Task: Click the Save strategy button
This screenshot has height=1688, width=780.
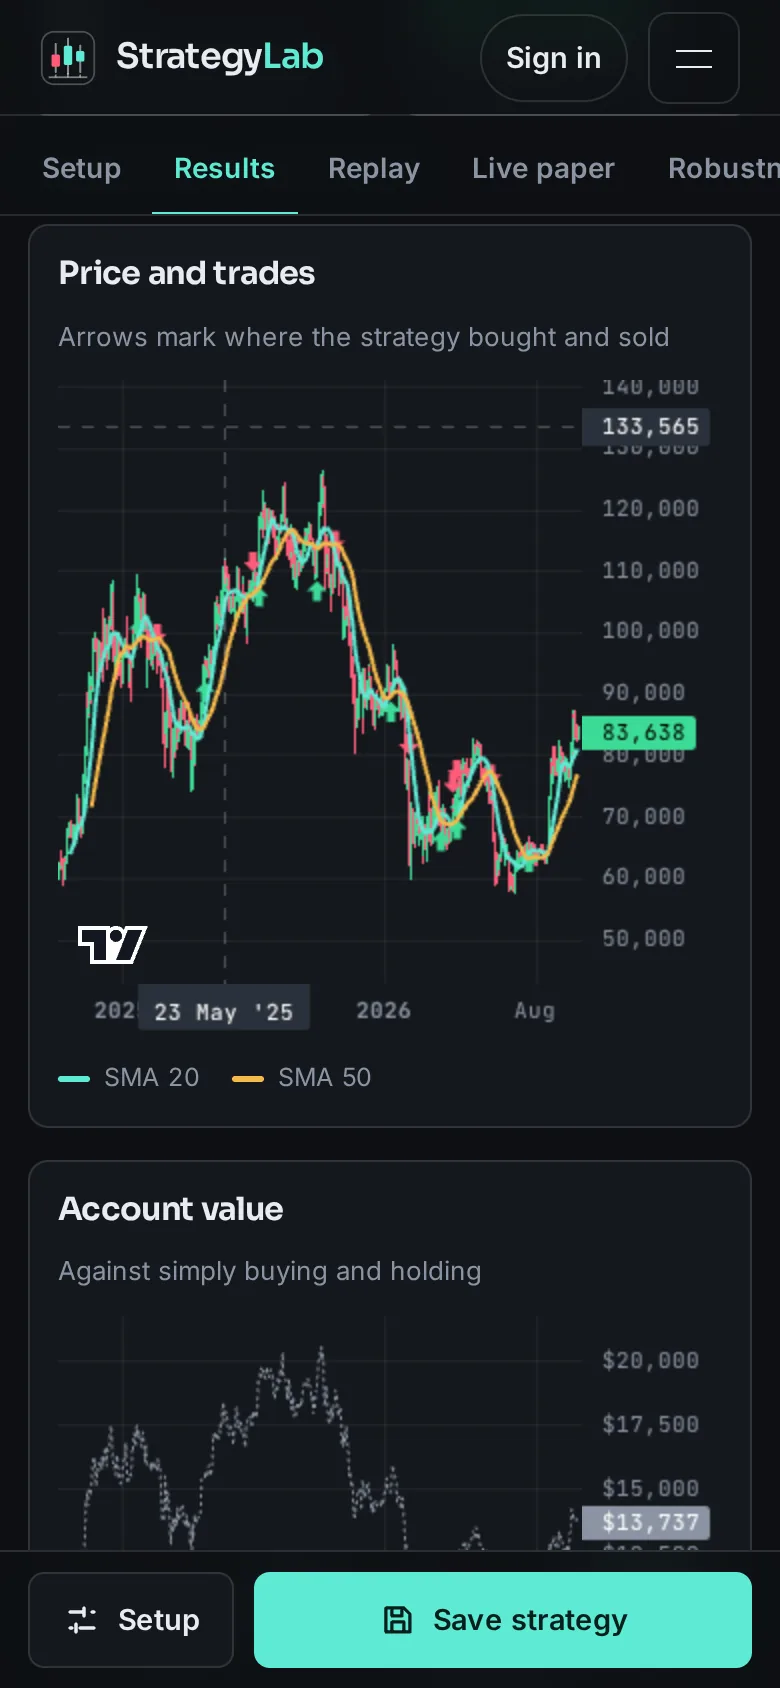Action: tap(503, 1620)
